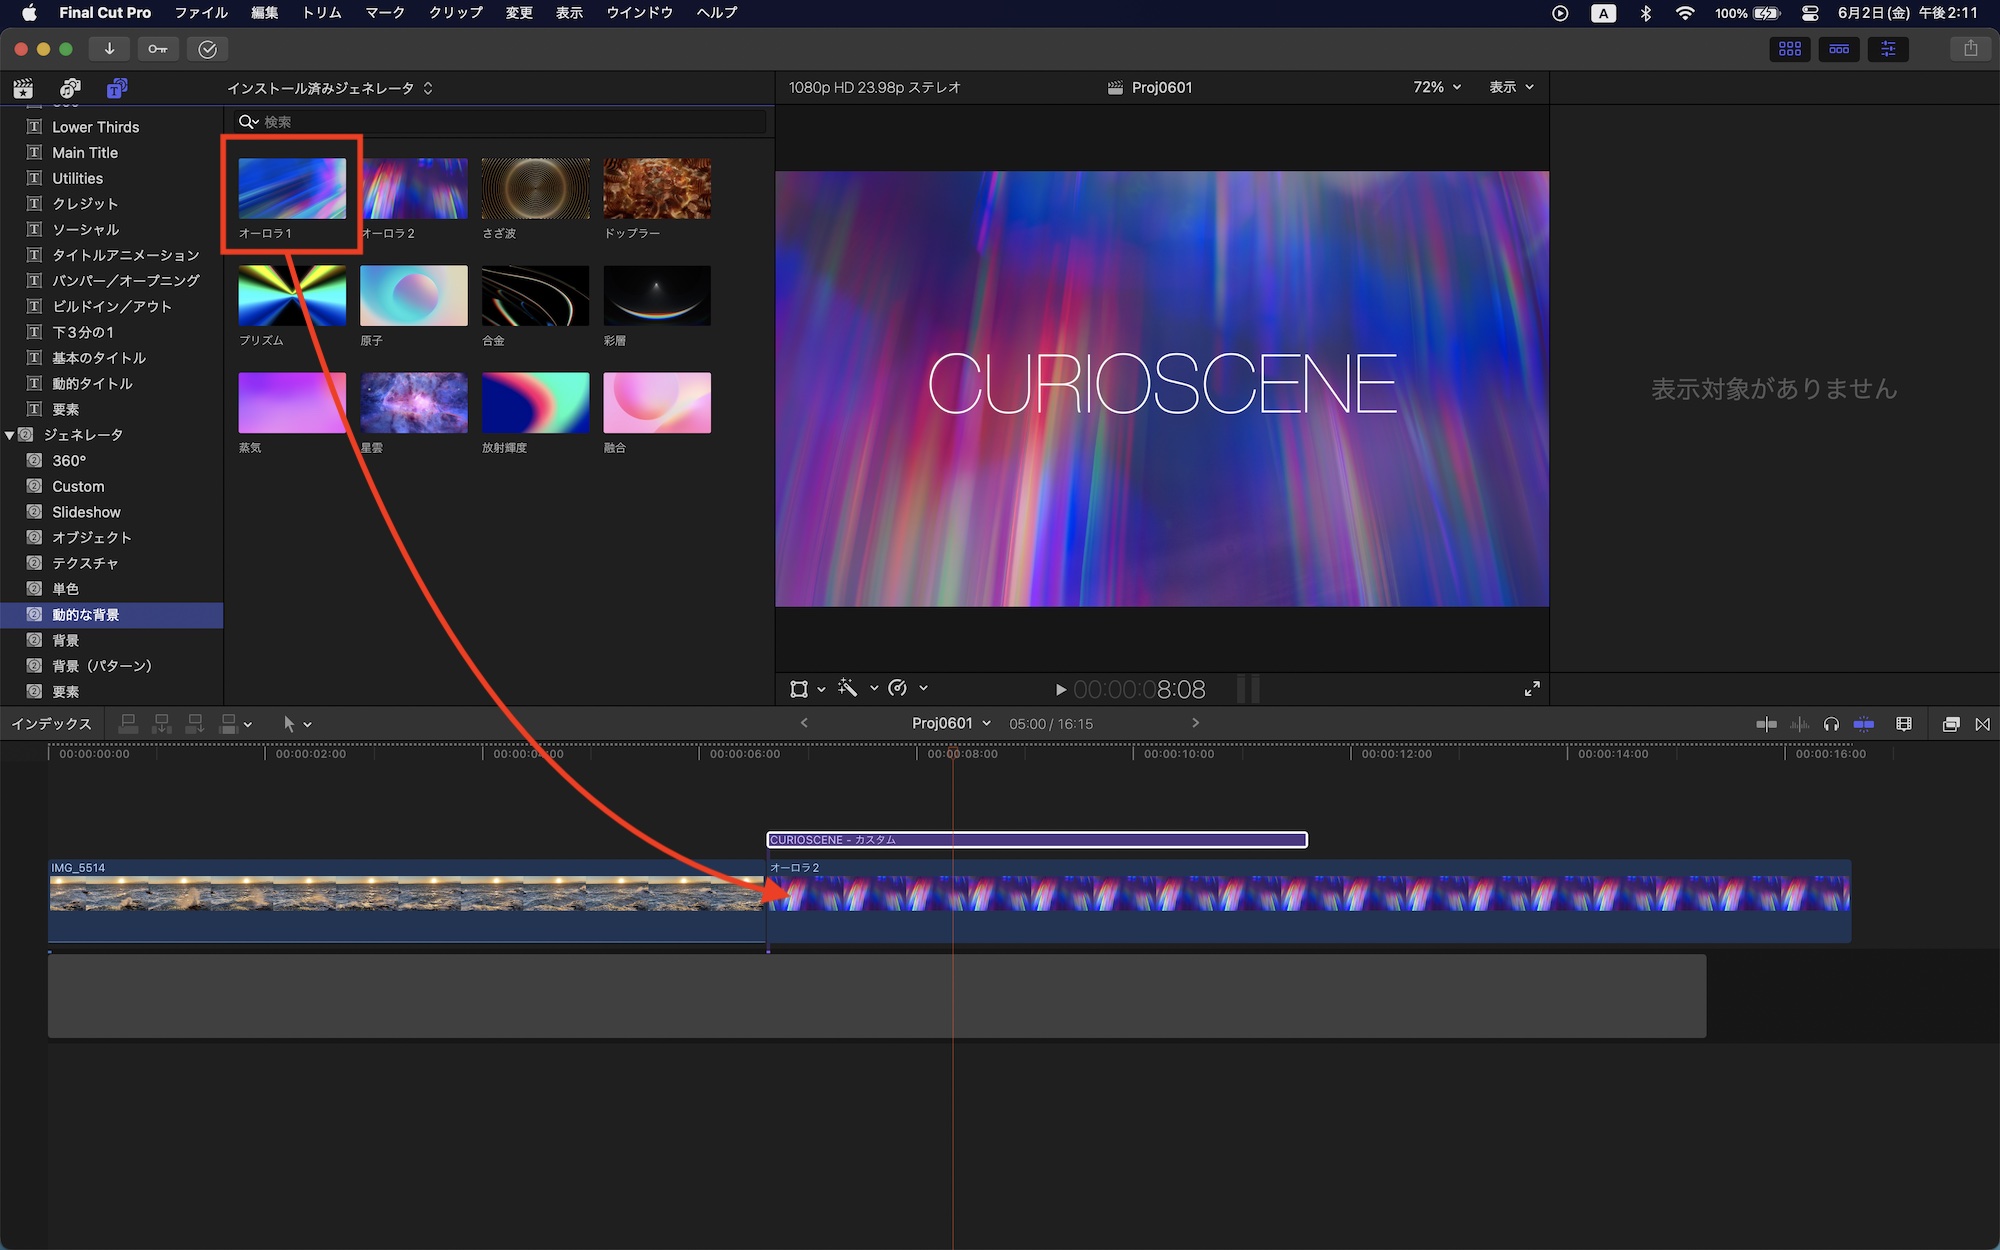Enter full-screen viewer mode

pyautogui.click(x=1532, y=689)
